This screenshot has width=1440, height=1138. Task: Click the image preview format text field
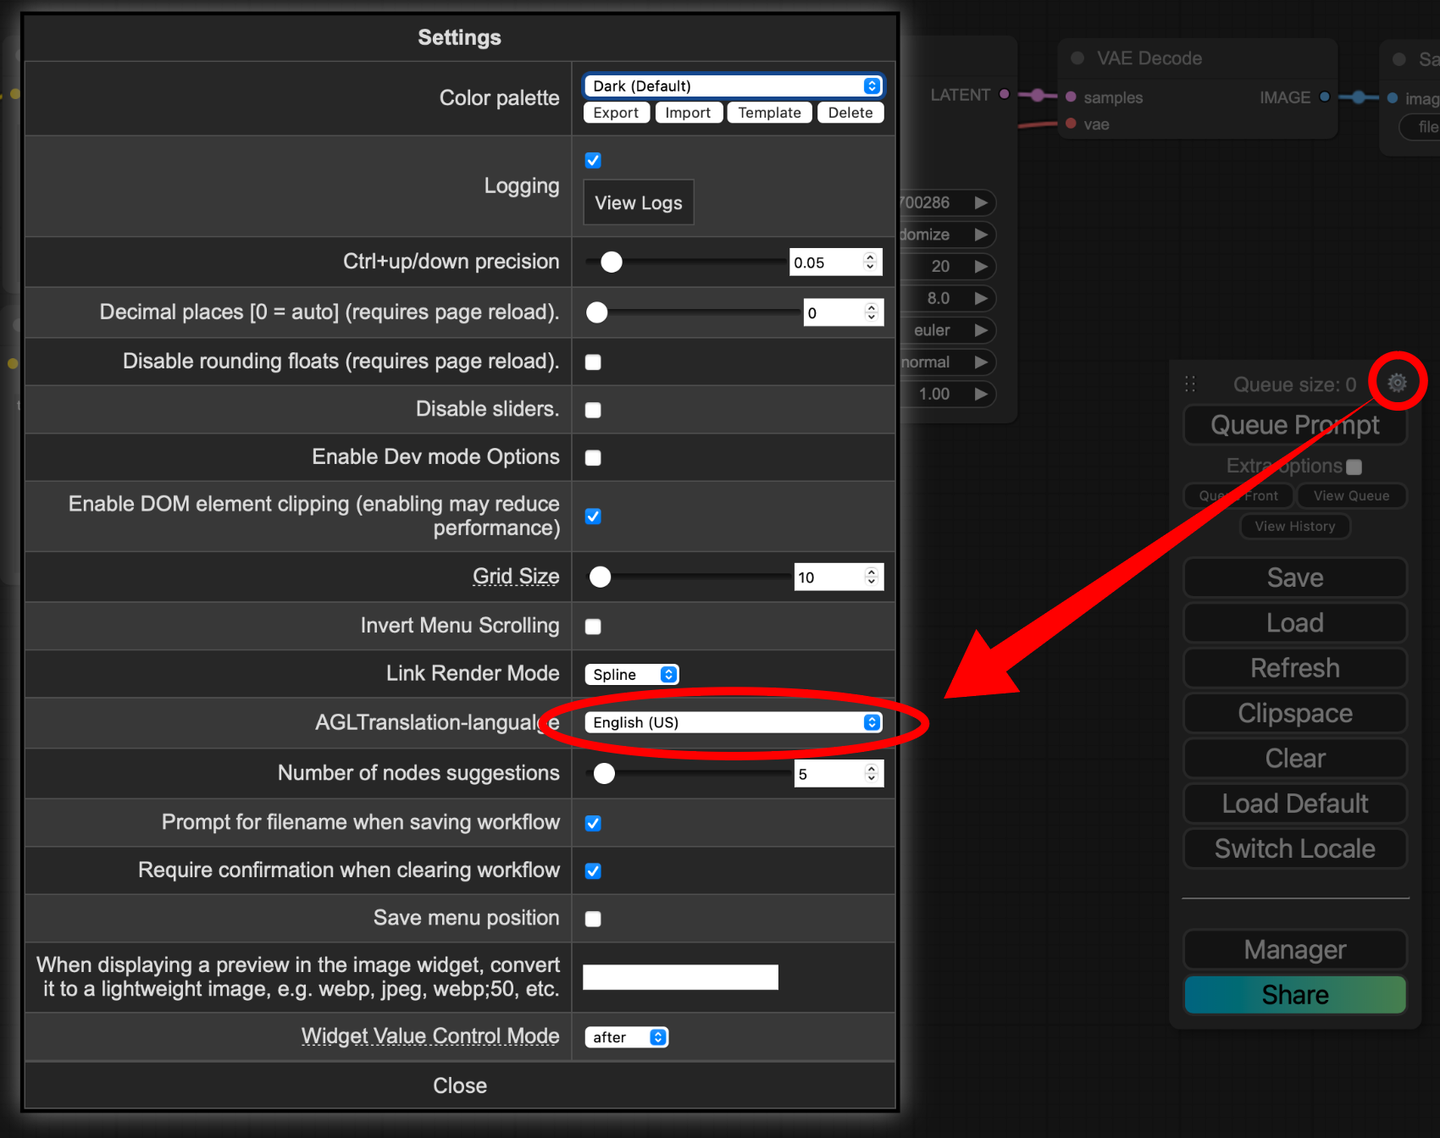680,977
